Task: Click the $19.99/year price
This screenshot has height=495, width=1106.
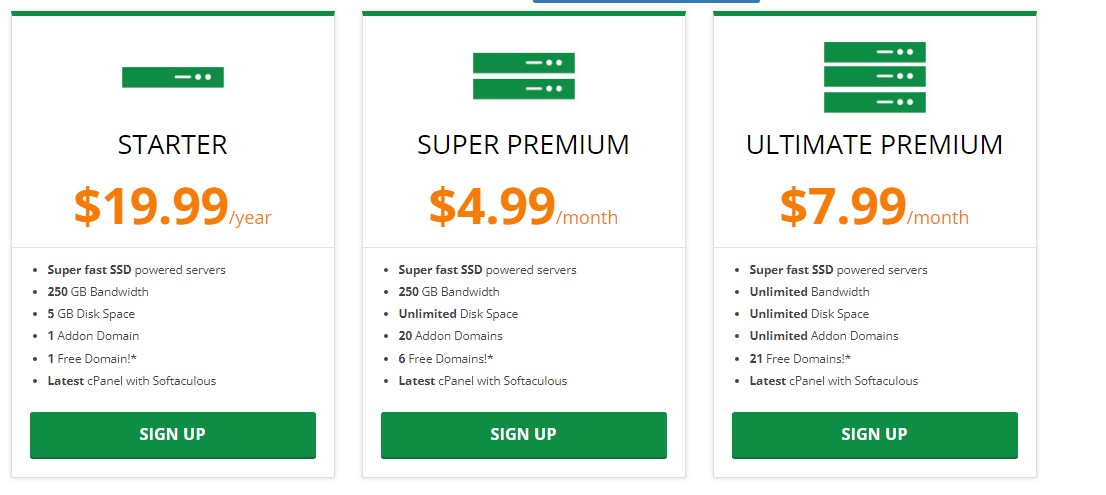Action: [x=173, y=207]
